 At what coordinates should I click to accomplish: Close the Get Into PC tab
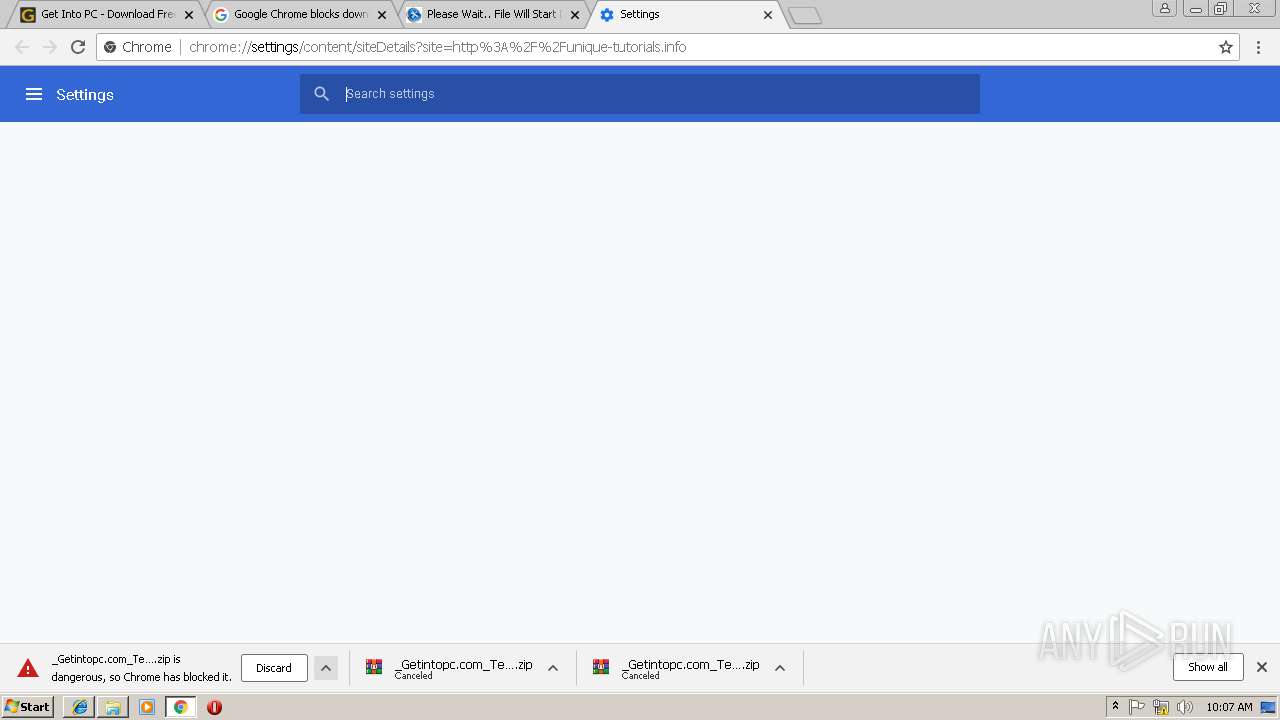[188, 15]
